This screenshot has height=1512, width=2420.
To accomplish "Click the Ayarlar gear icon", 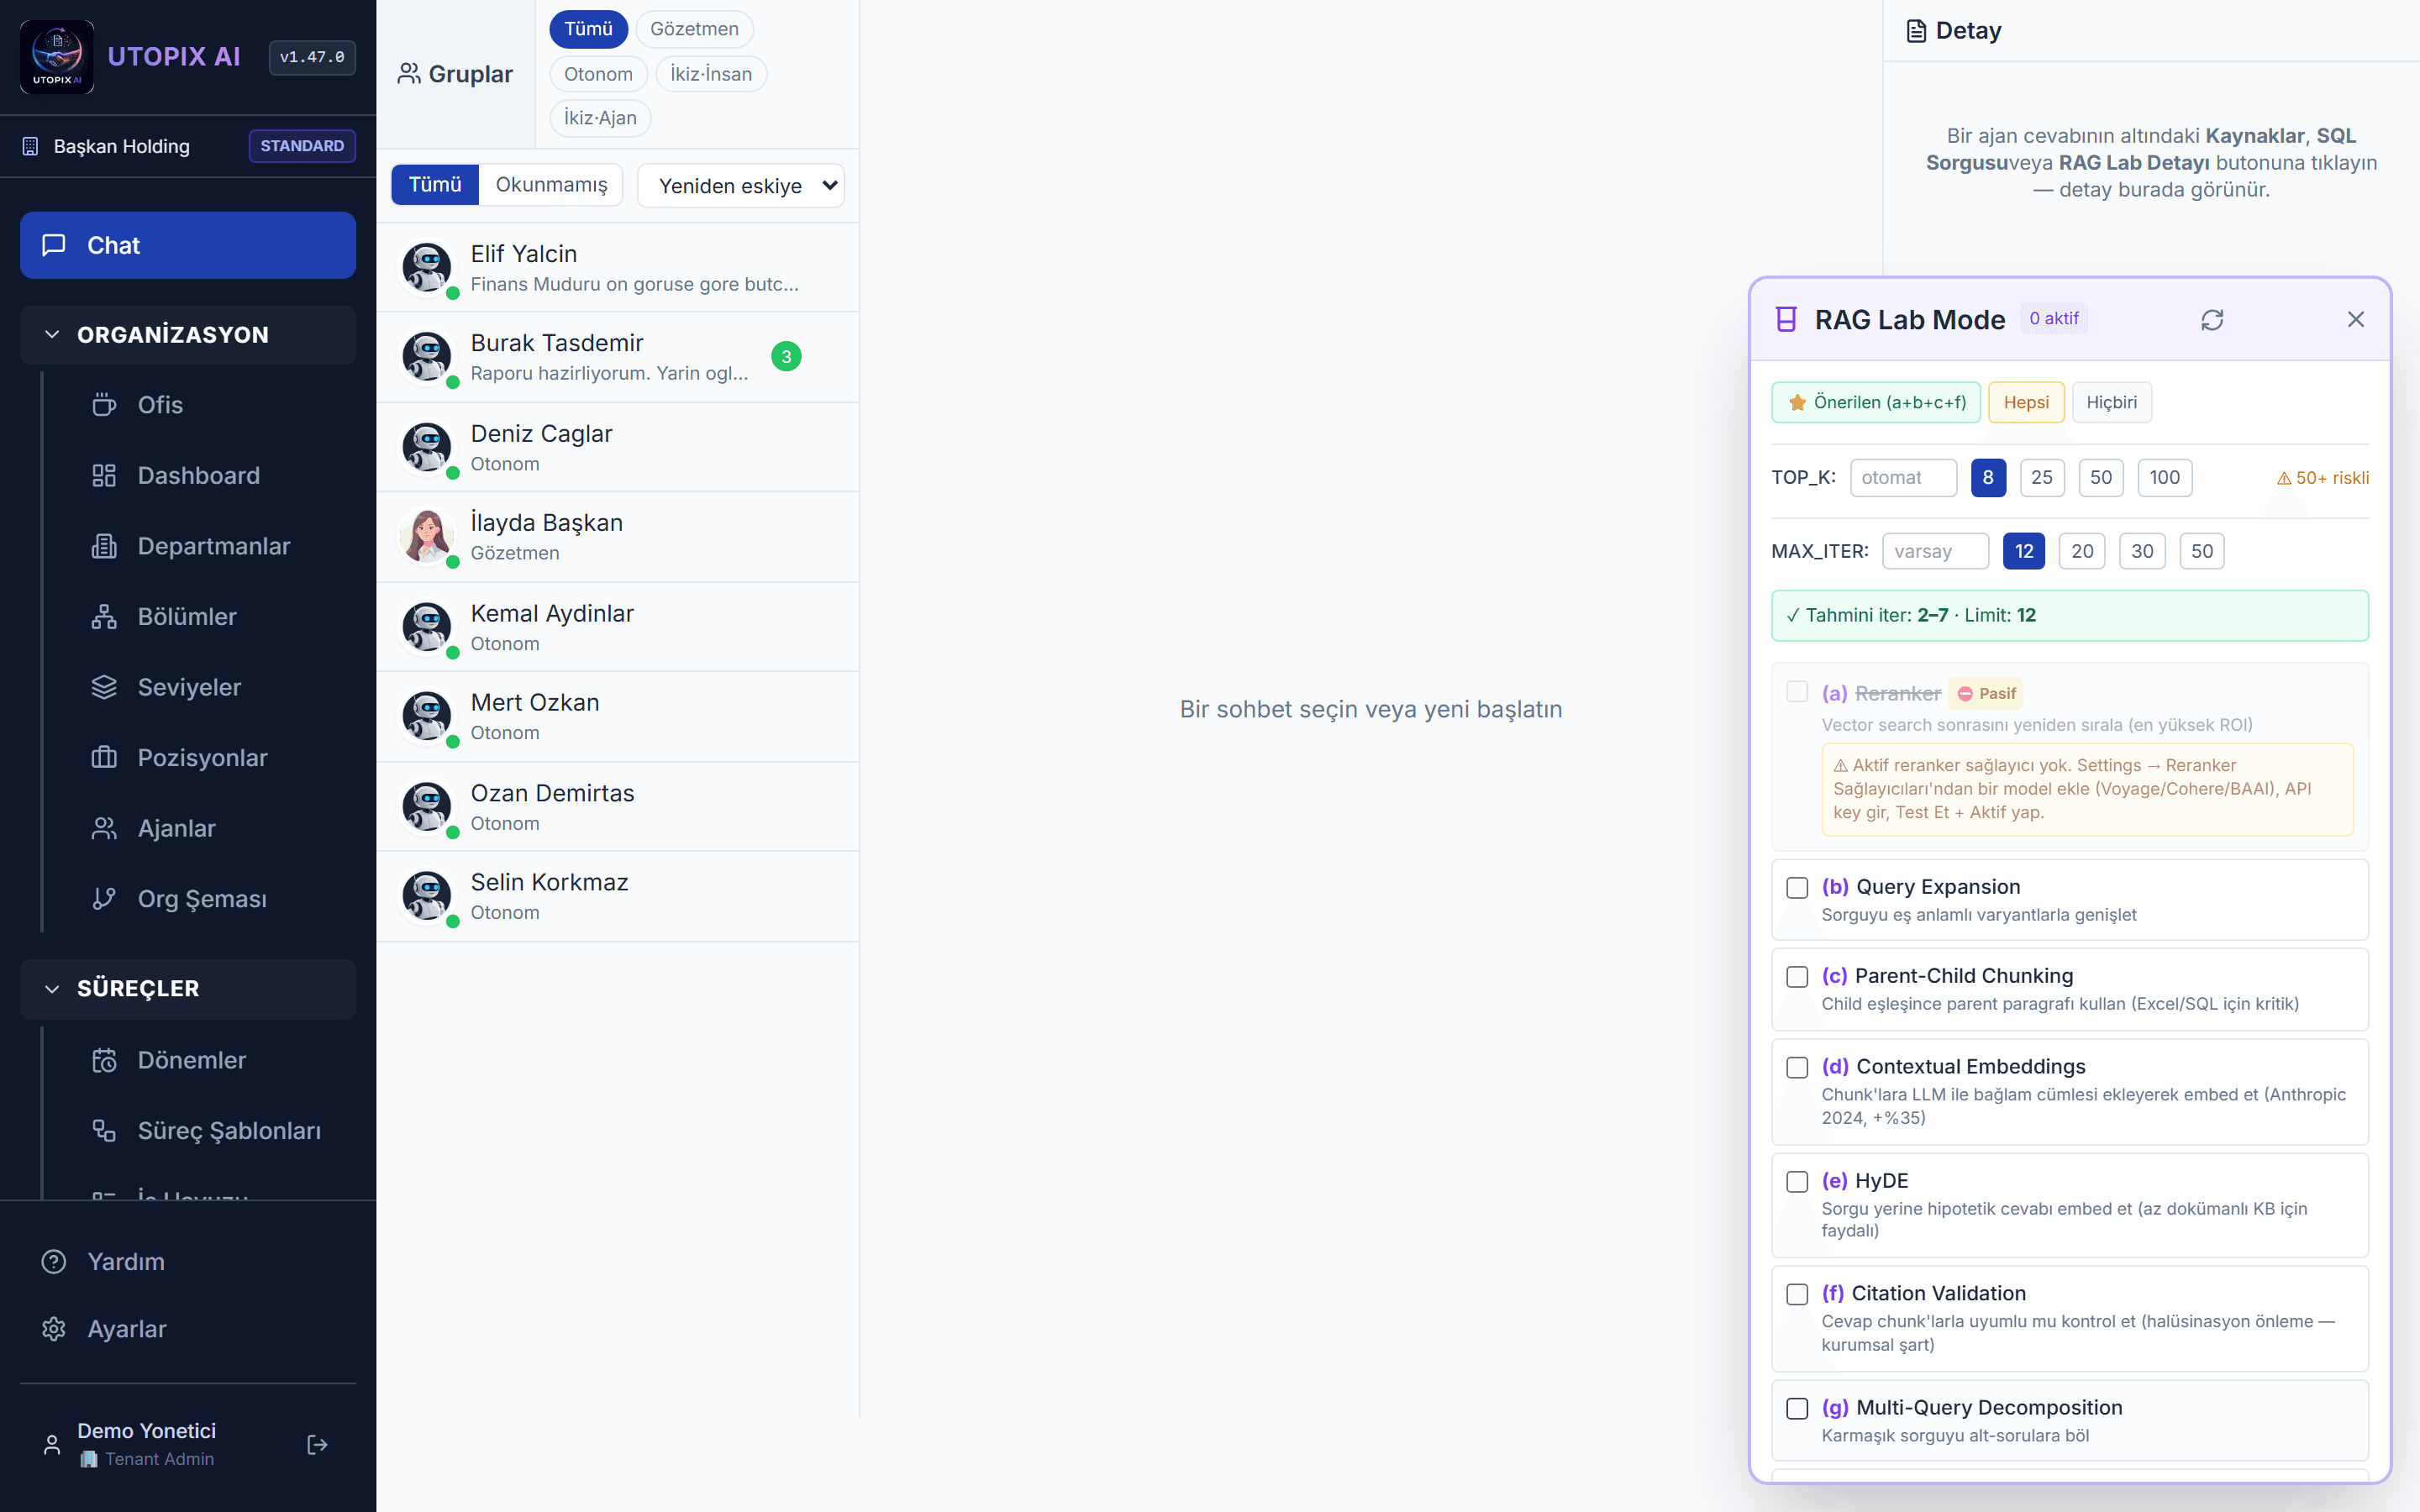I will click(54, 1328).
